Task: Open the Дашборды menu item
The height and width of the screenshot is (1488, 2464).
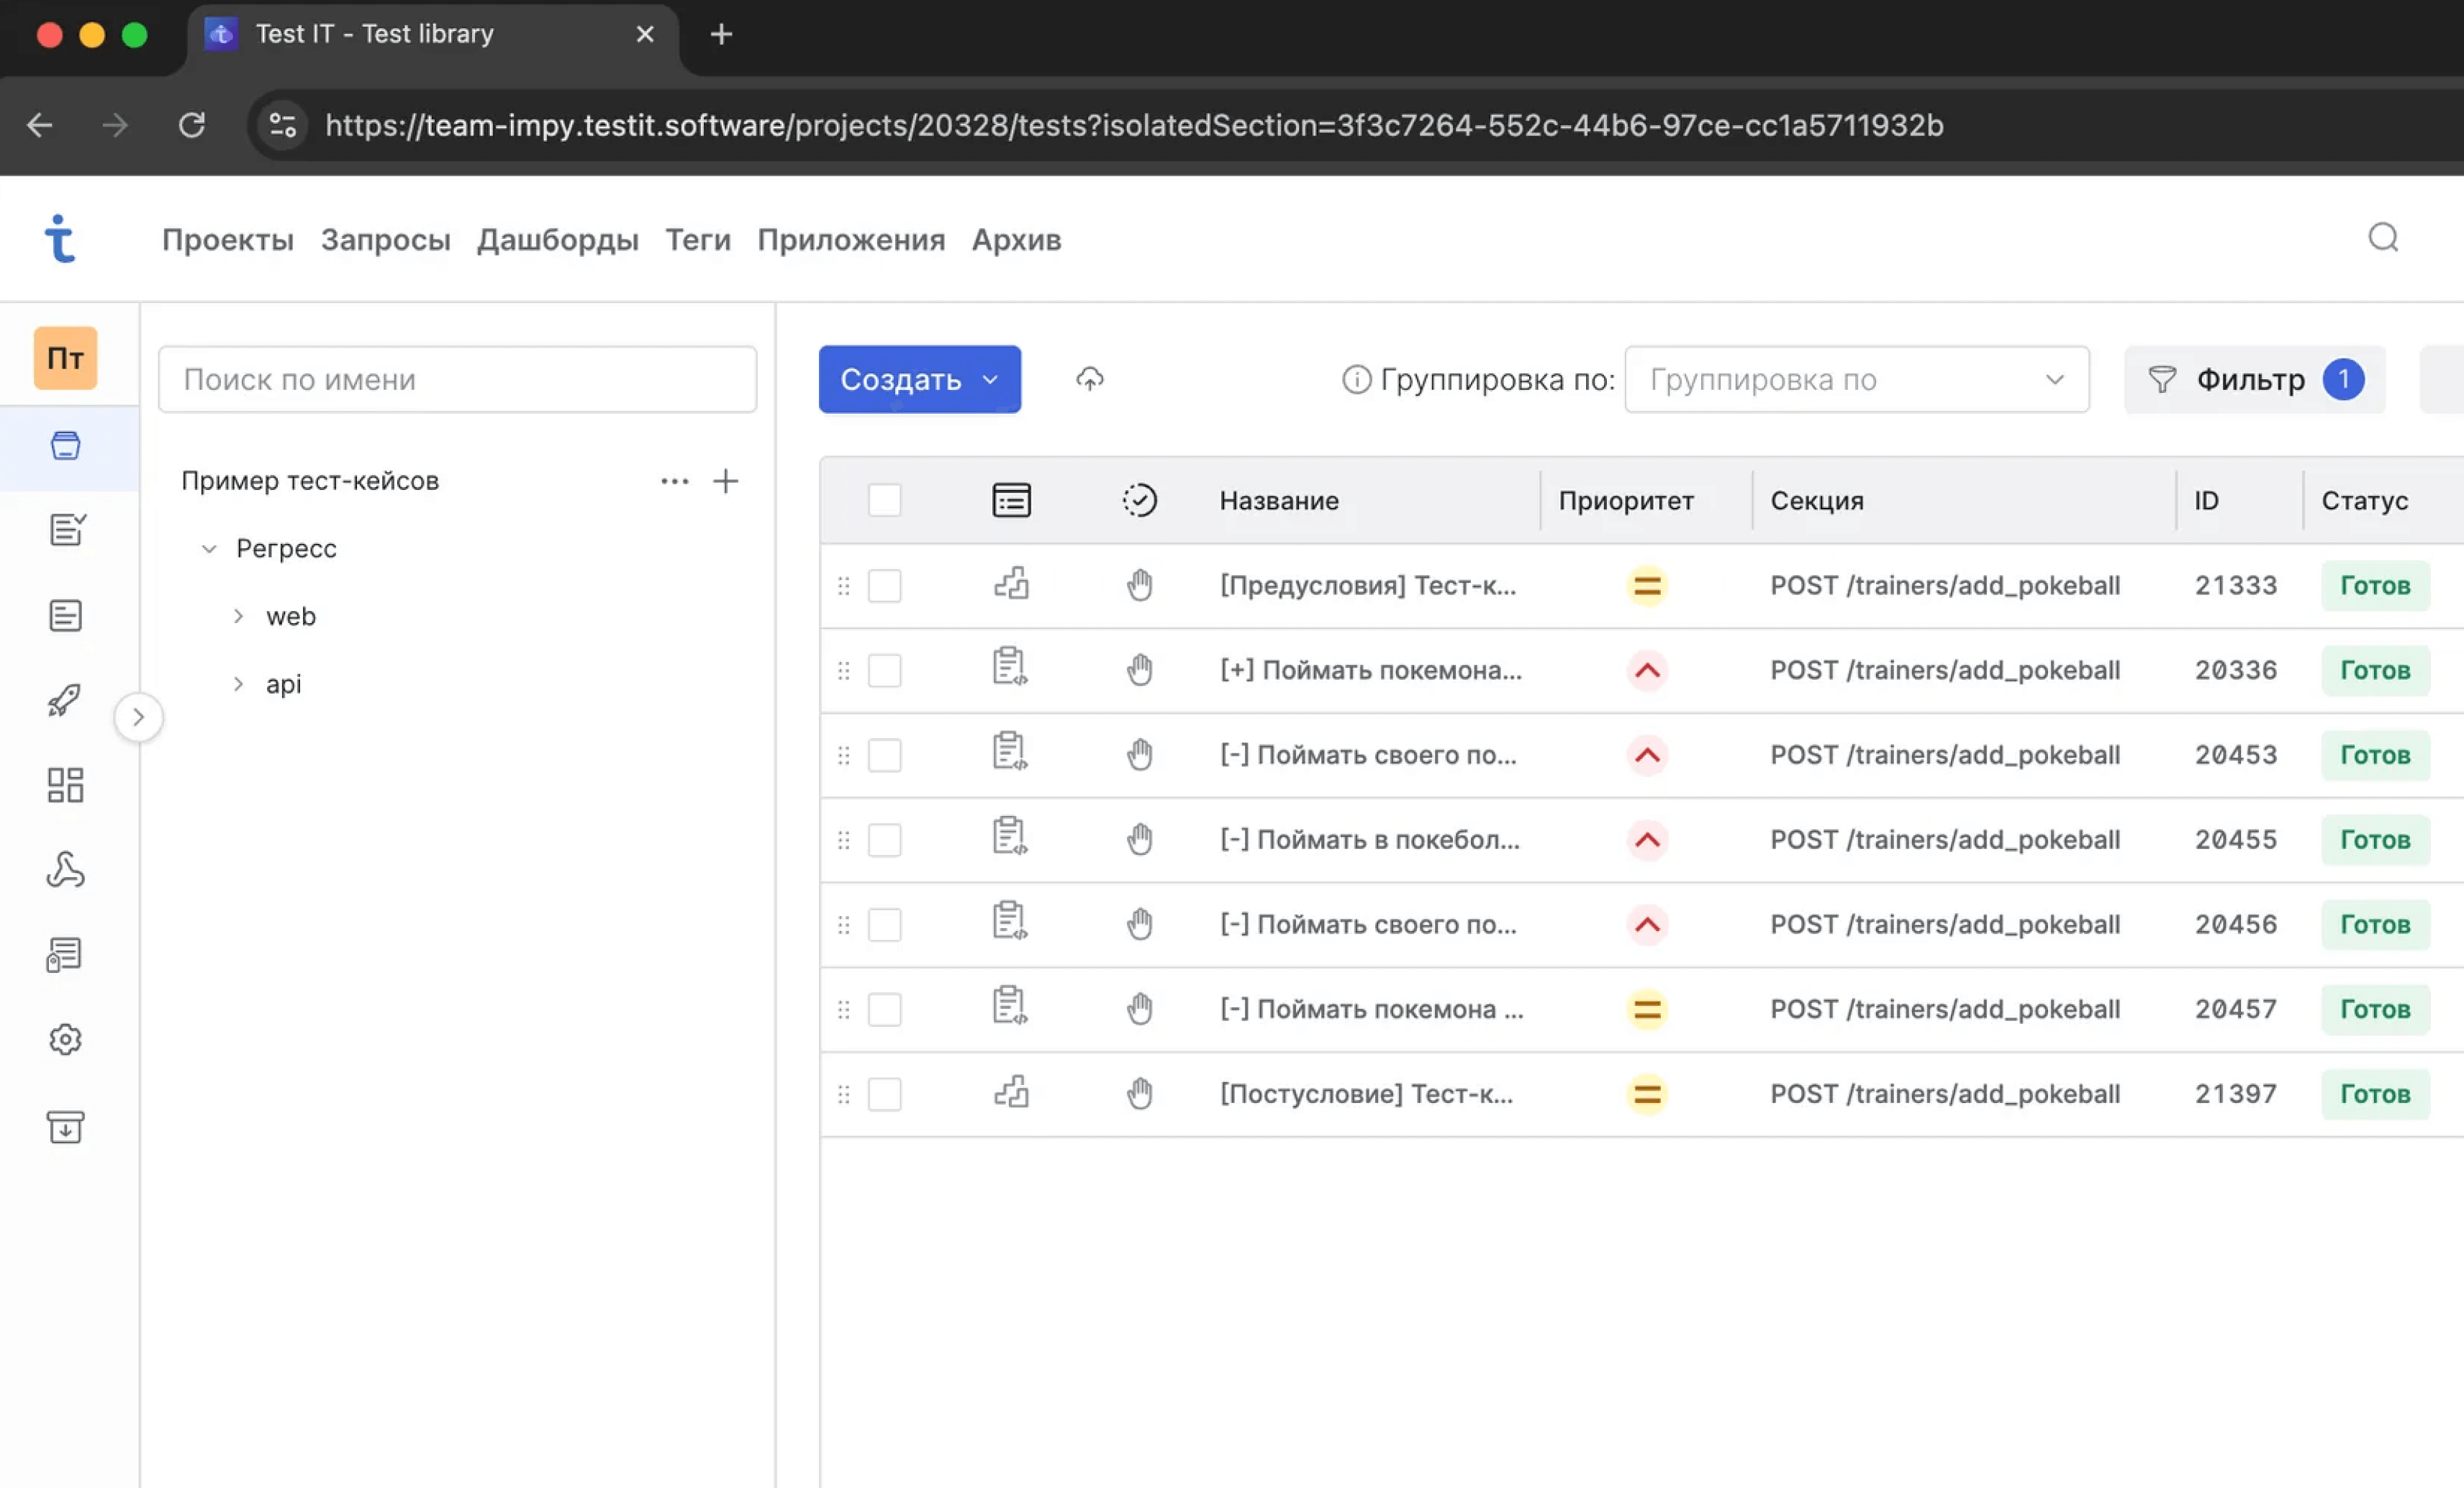Action: (x=557, y=240)
